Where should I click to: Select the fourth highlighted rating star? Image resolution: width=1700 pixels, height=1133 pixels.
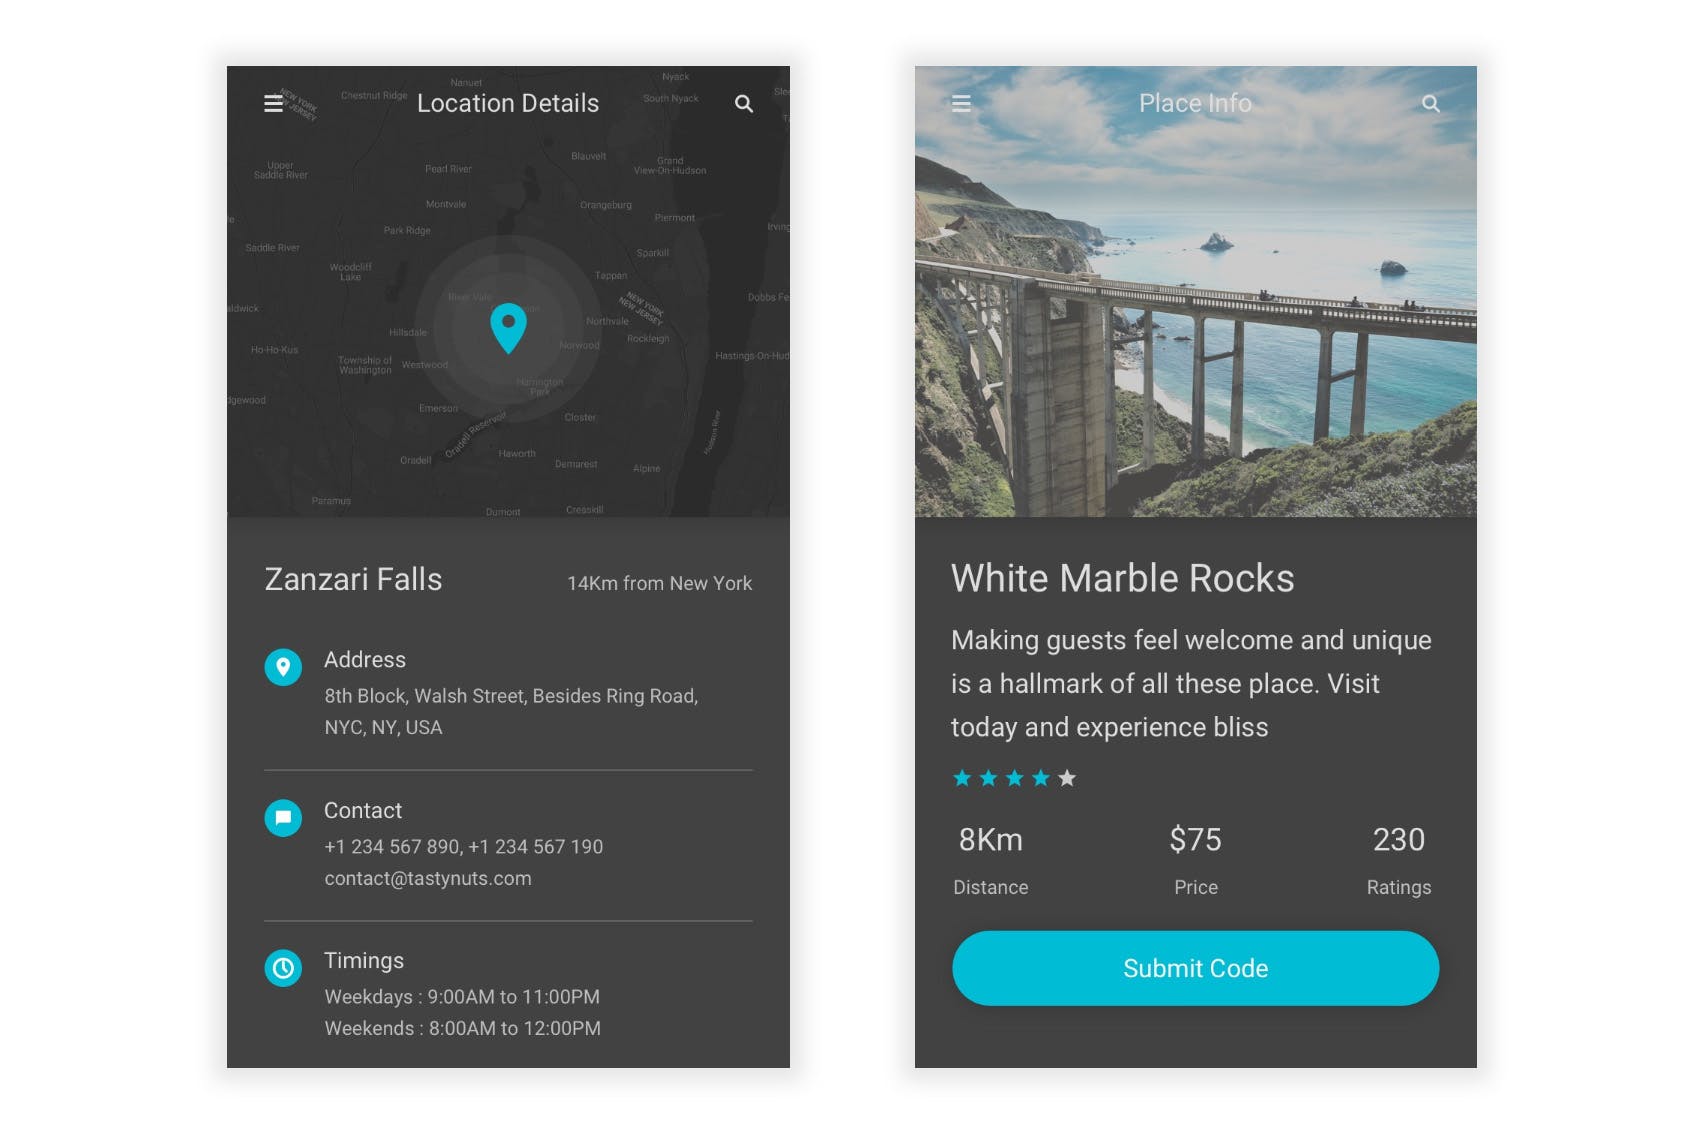(x=1041, y=777)
